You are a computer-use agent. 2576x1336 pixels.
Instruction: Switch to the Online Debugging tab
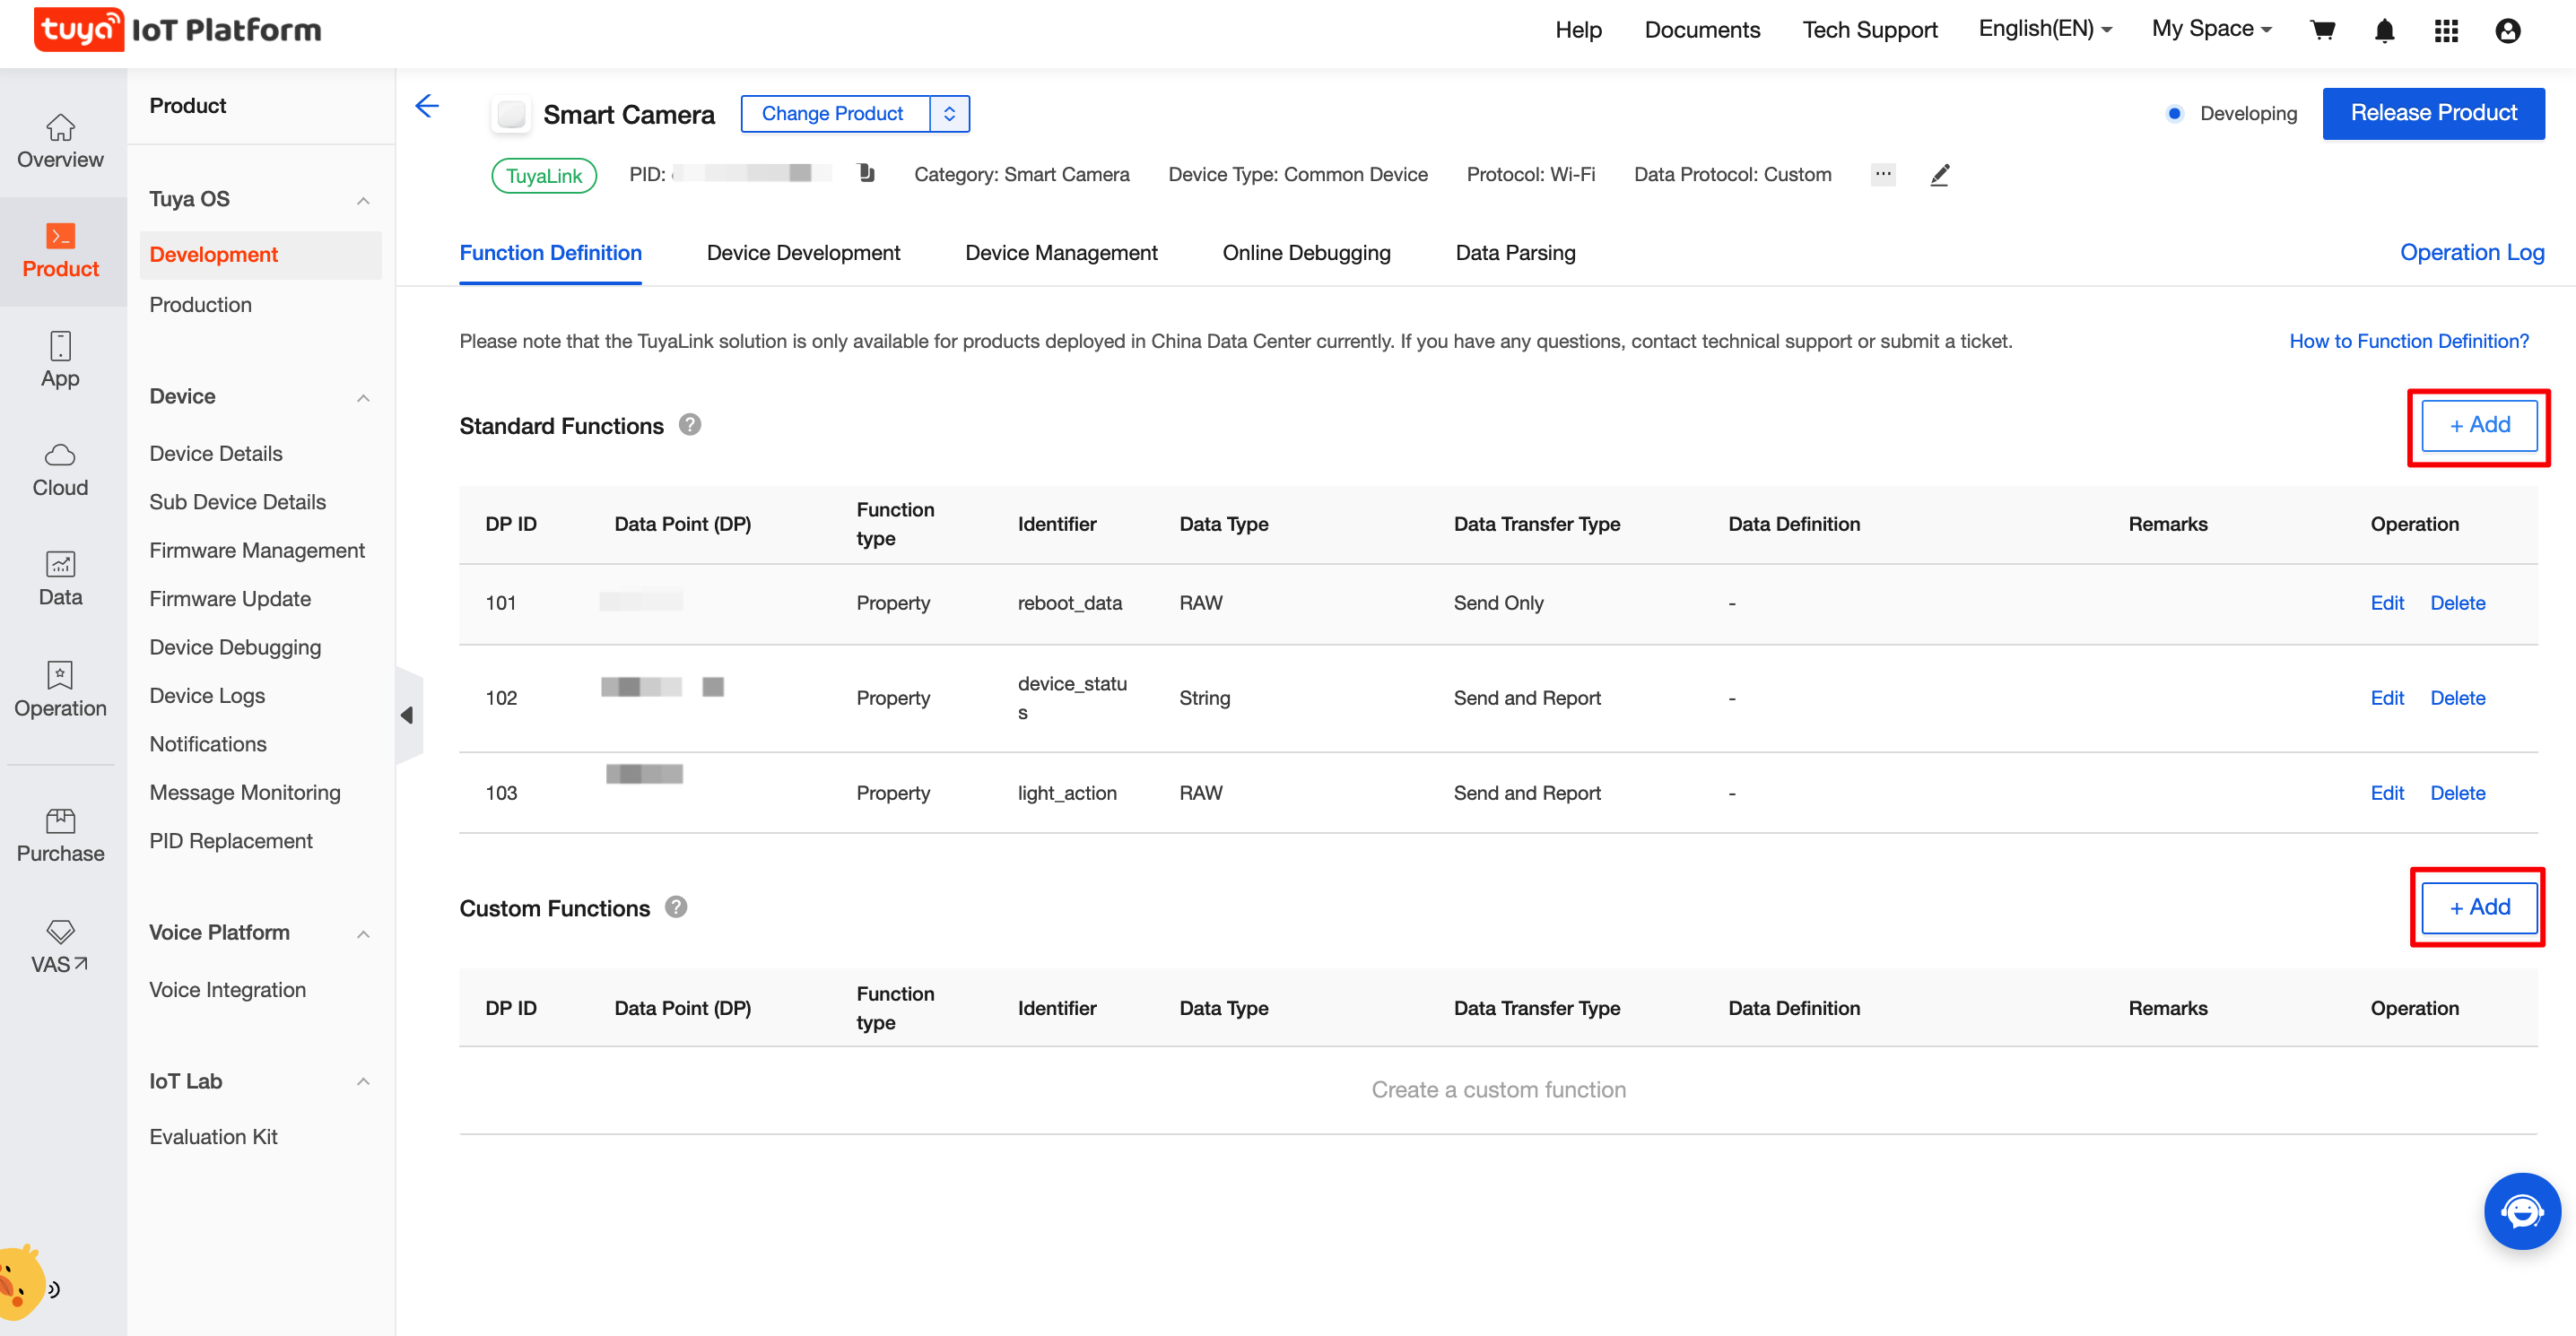pos(1306,253)
